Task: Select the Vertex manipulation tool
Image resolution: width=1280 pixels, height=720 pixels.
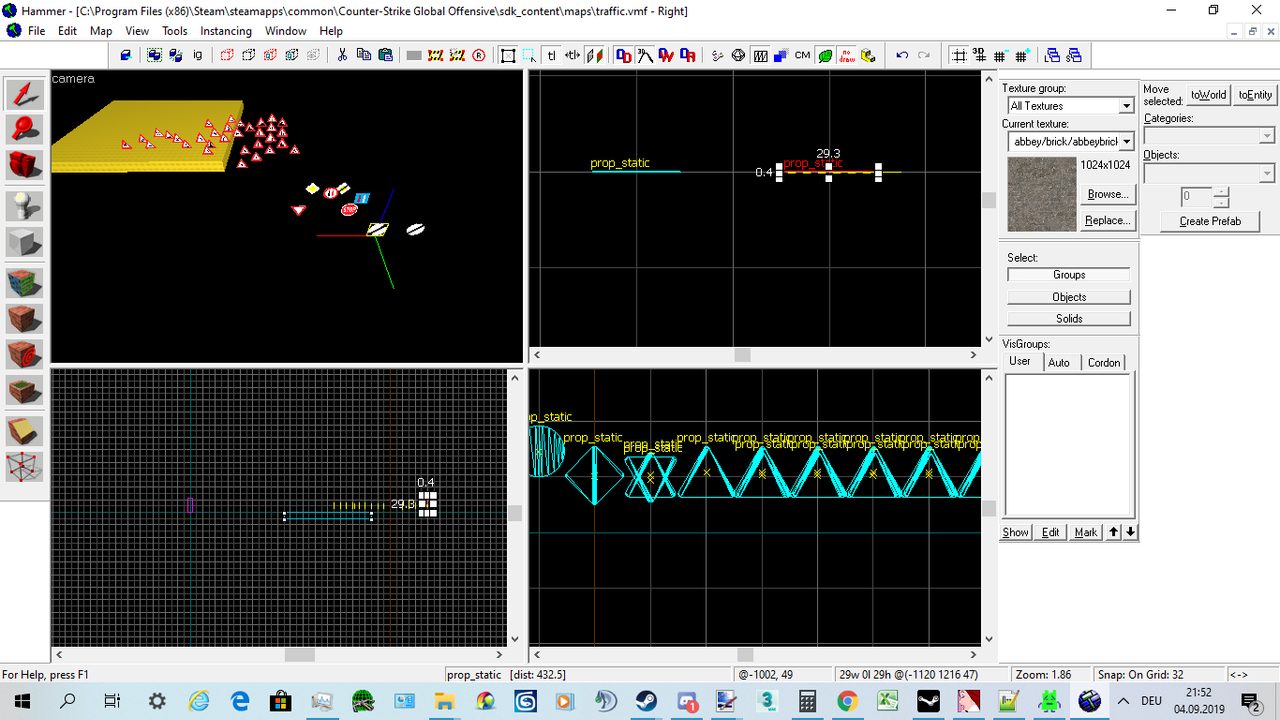Action: (27, 466)
